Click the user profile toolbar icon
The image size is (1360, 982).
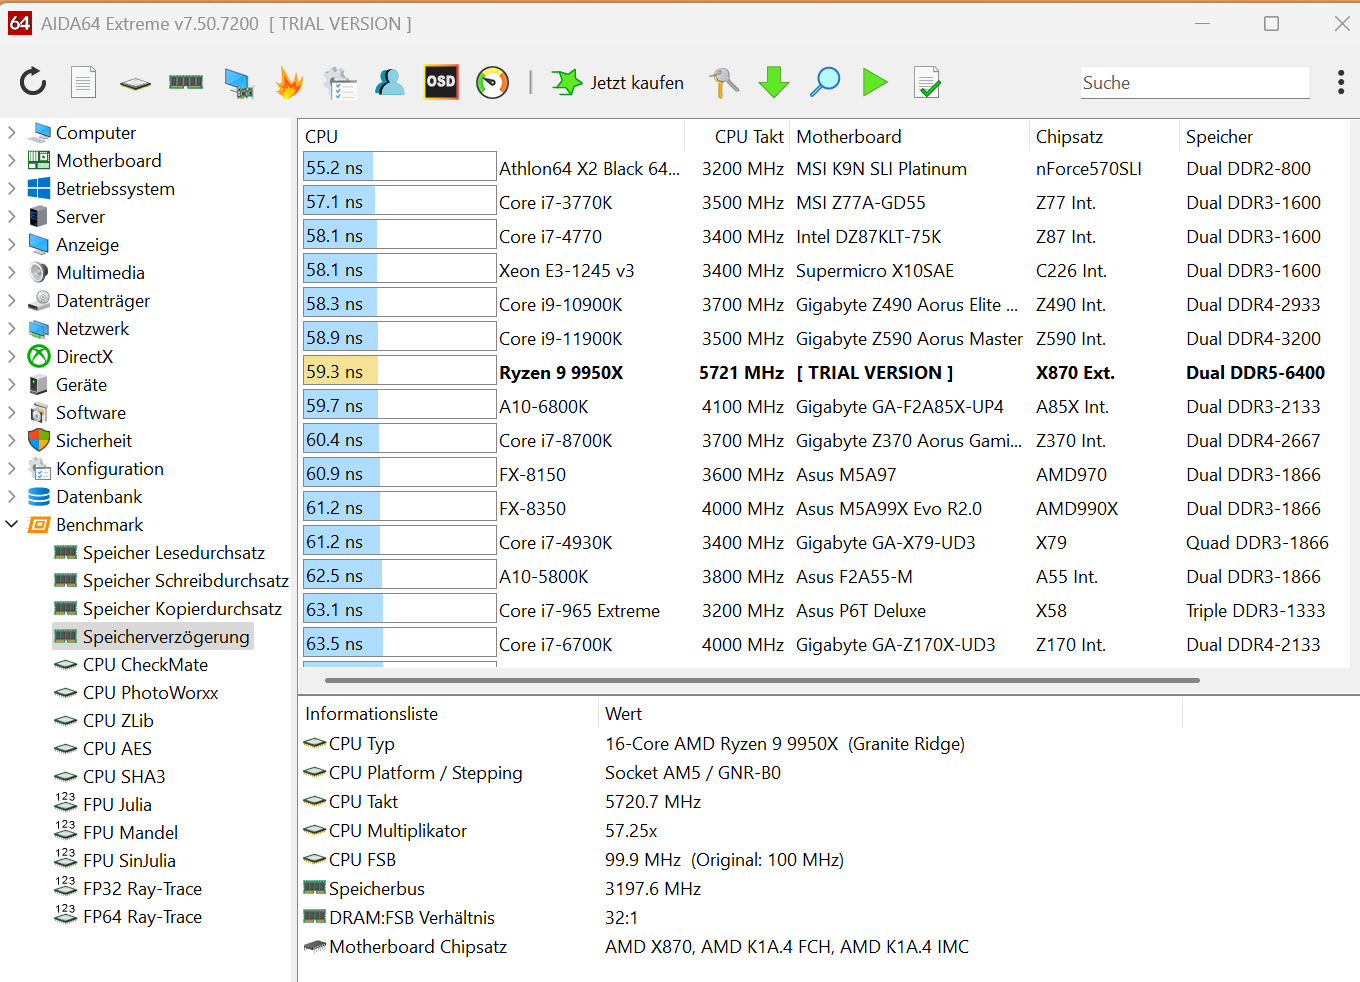tap(390, 82)
